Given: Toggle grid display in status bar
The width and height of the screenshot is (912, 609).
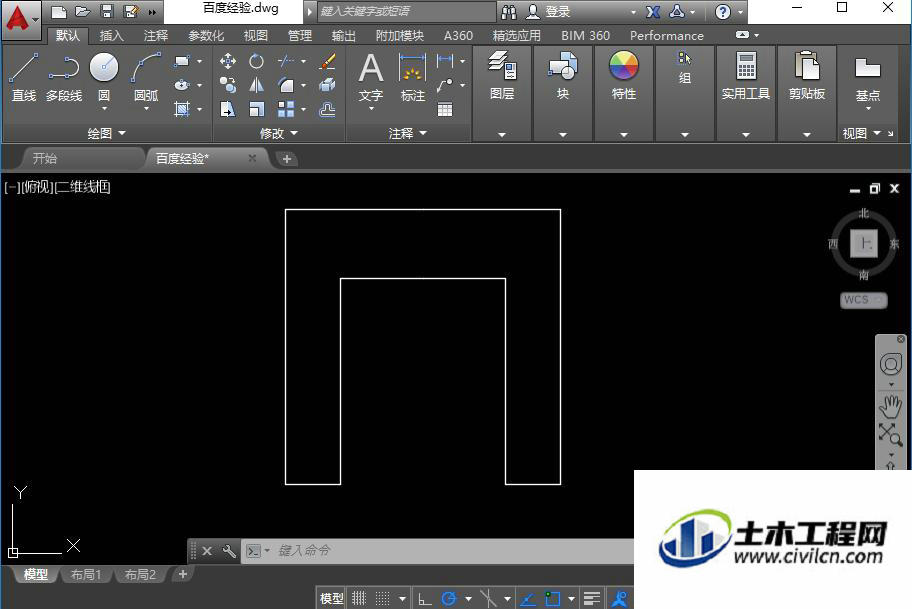Looking at the screenshot, I should tap(359, 598).
